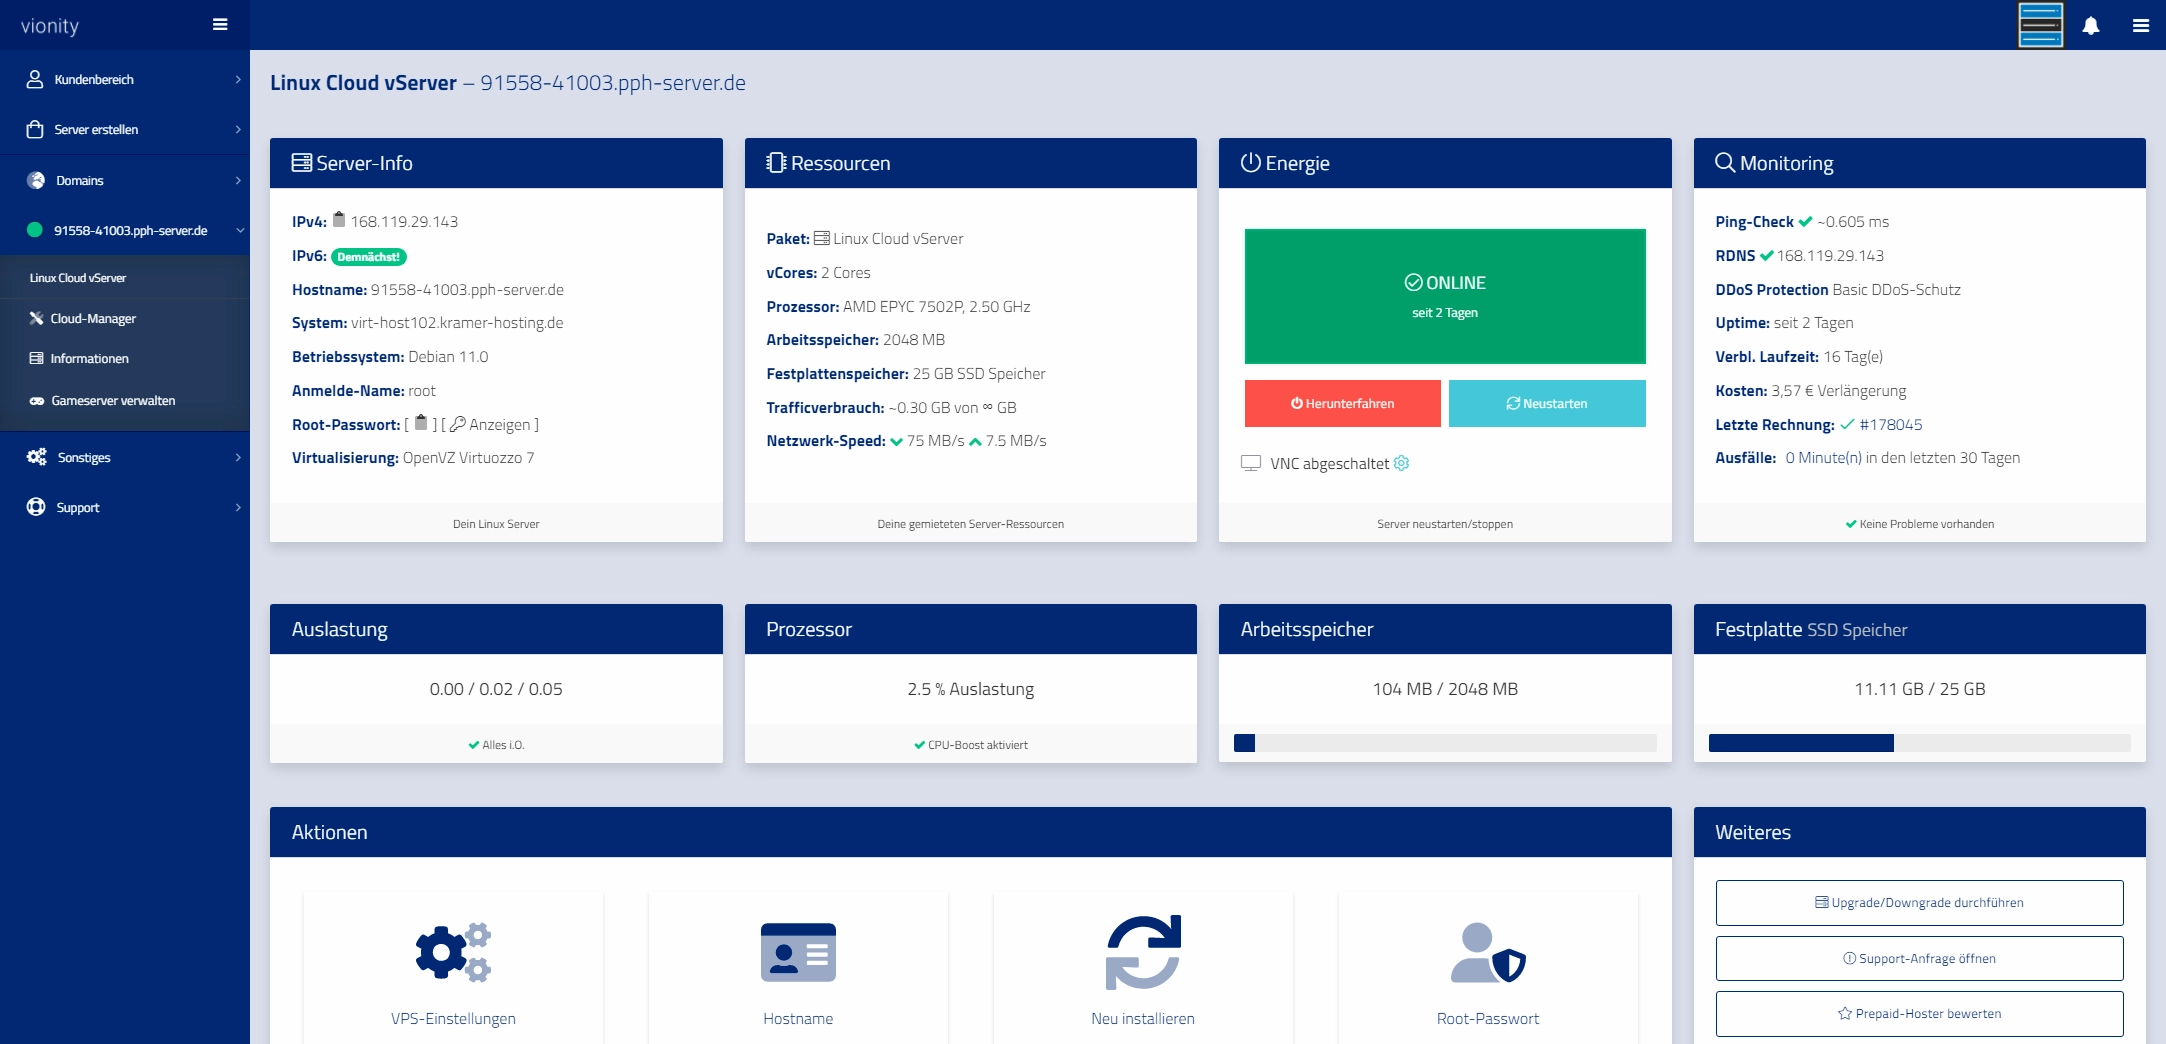Click the VNC monitor icon
This screenshot has width=2166, height=1044.
click(1251, 463)
